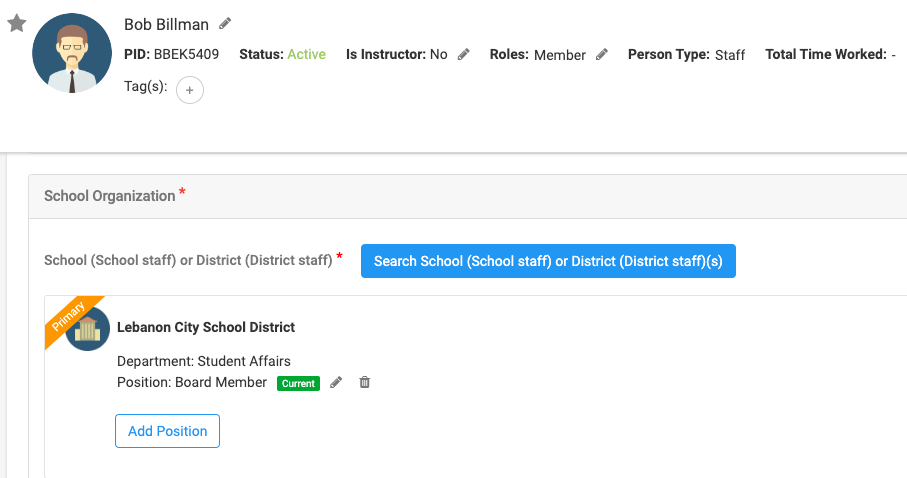Edit the Board Member position
907x478 pixels.
coord(336,383)
